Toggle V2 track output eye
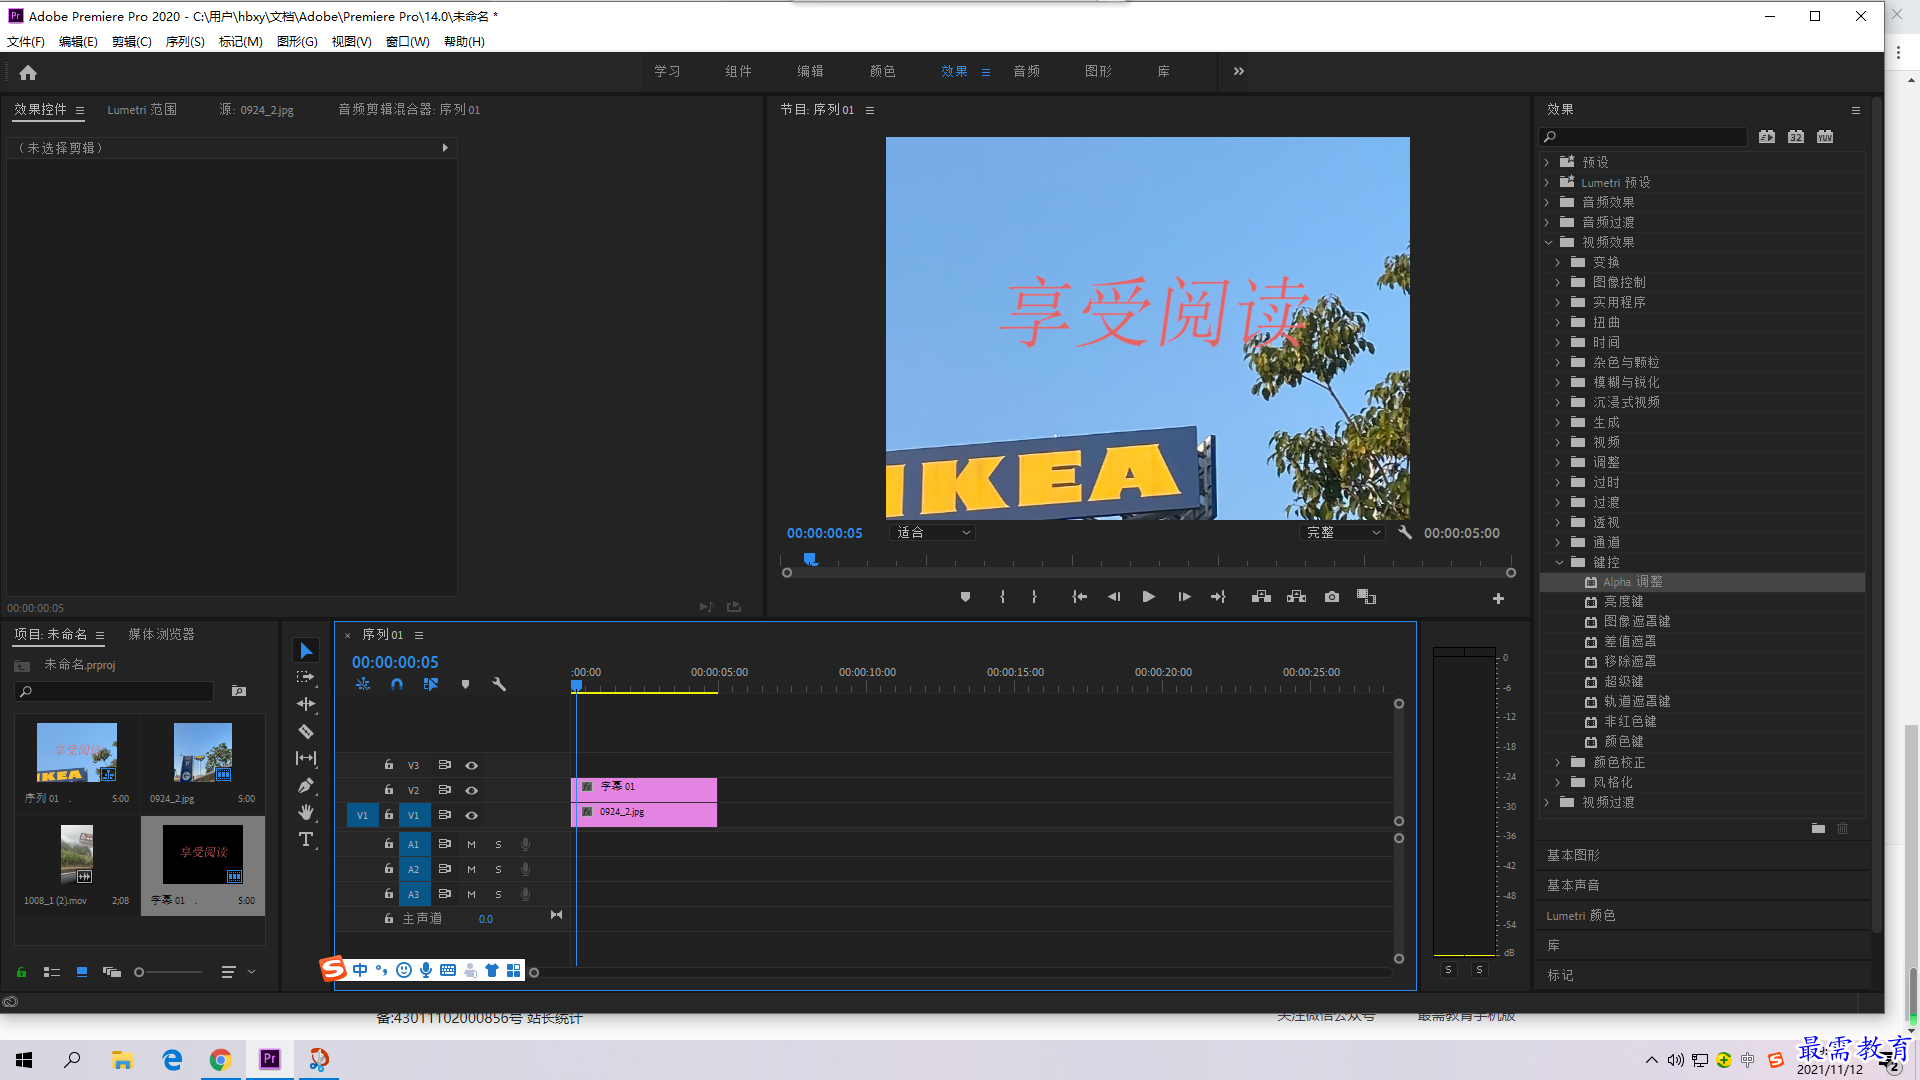Screen dimensions: 1920x1080 click(x=471, y=790)
